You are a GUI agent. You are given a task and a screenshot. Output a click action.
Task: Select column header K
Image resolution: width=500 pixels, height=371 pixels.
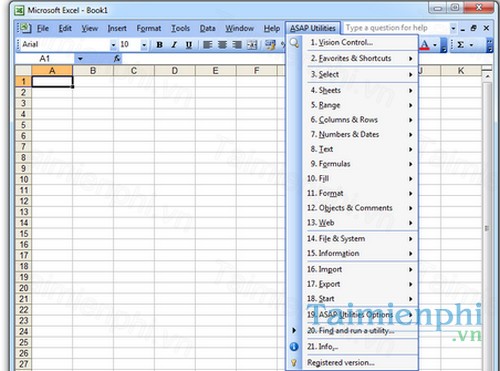(x=461, y=71)
